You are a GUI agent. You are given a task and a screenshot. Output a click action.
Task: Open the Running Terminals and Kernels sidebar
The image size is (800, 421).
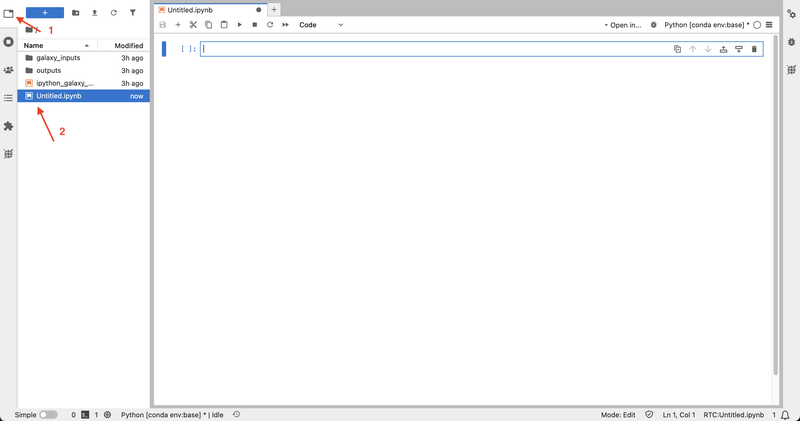(x=9, y=42)
